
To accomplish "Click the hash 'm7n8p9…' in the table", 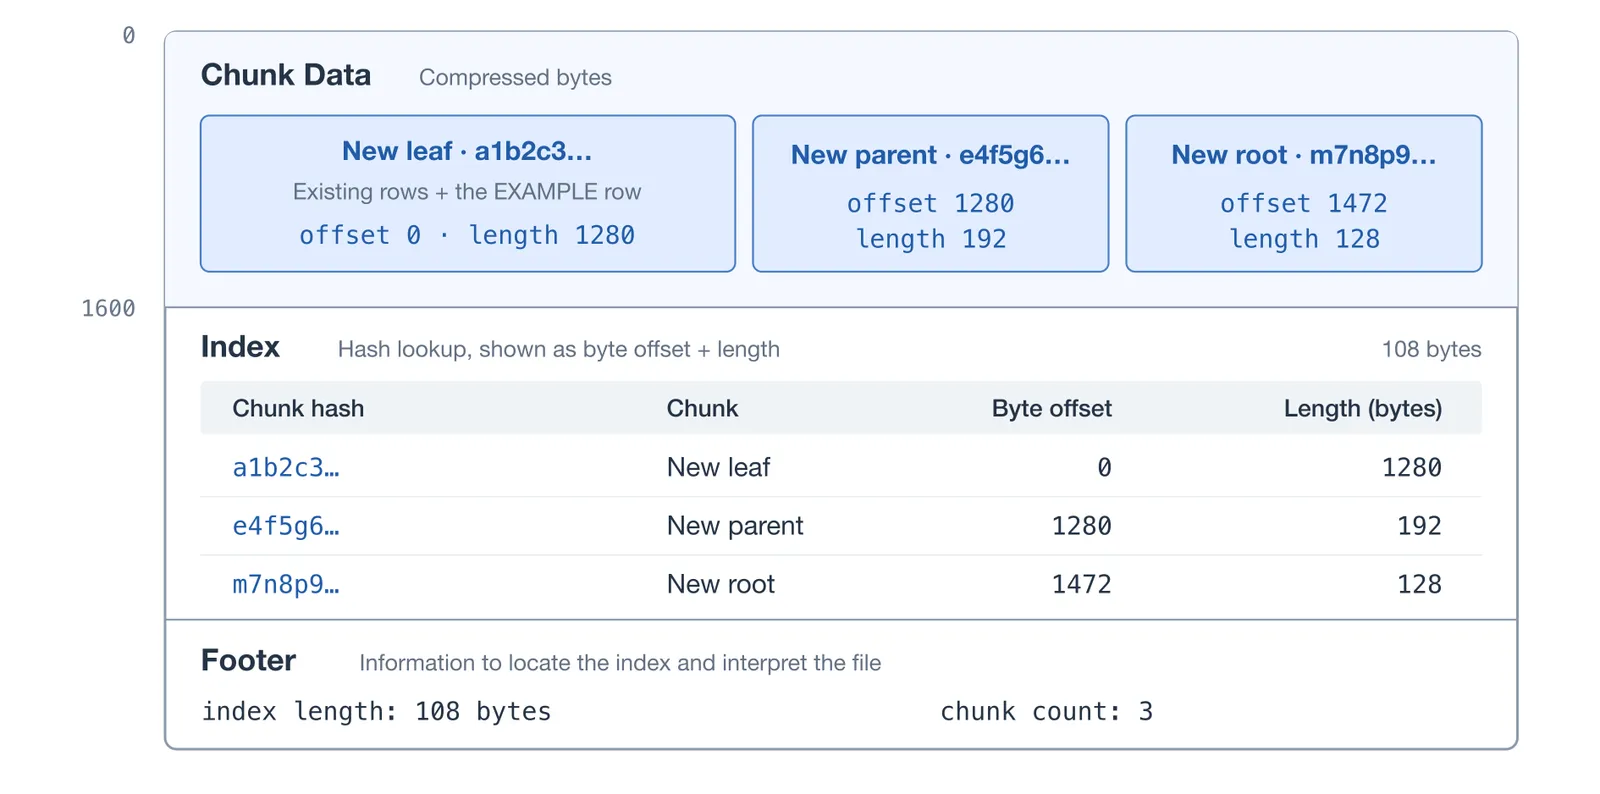I will 286,584.
